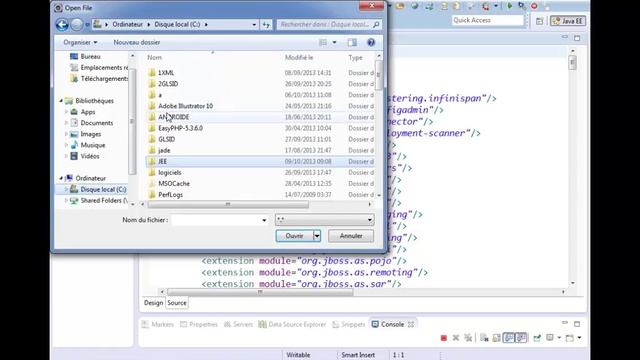
Task: Minimize the Console panel
Action: click(x=564, y=323)
